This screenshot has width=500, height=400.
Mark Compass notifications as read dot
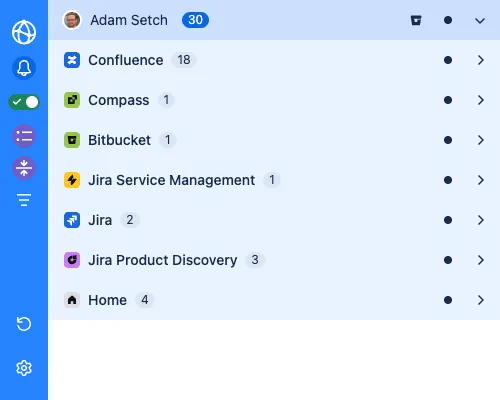click(448, 100)
